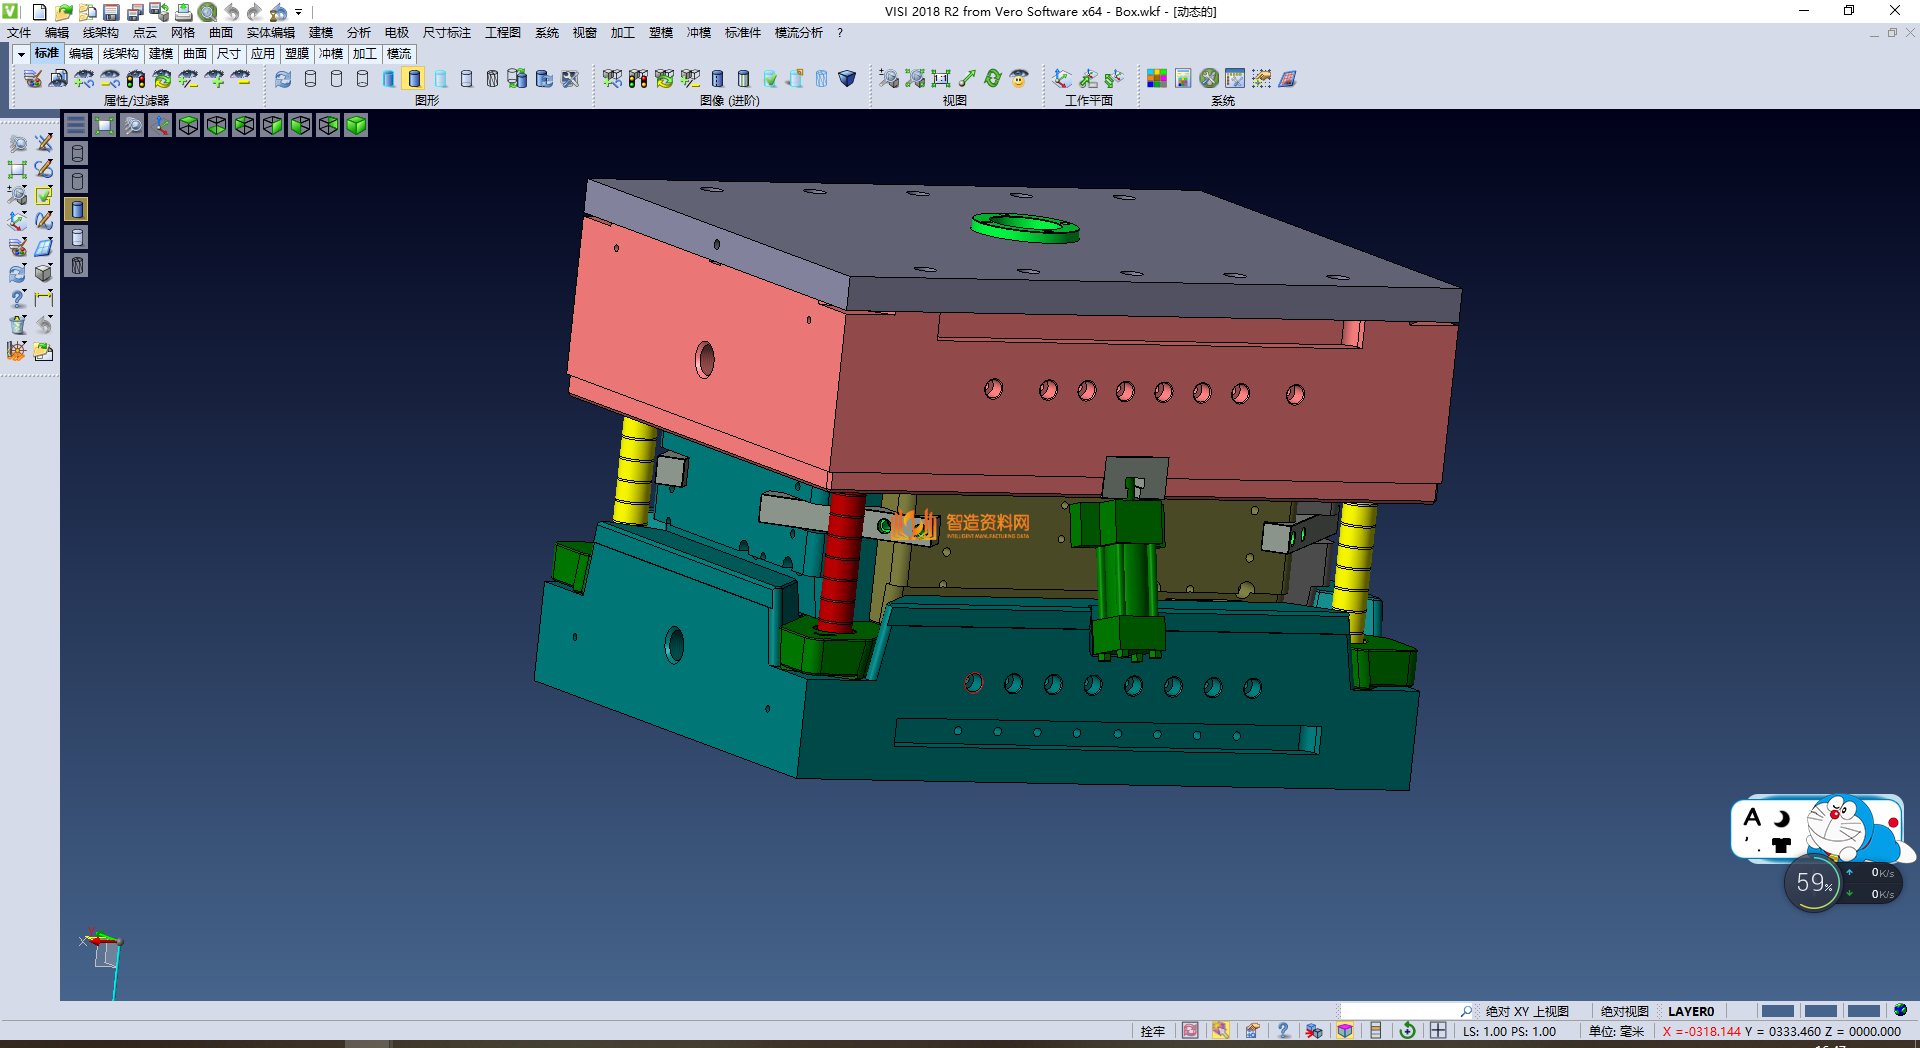
Task: Open the viewport list menu button
Action: tap(76, 125)
